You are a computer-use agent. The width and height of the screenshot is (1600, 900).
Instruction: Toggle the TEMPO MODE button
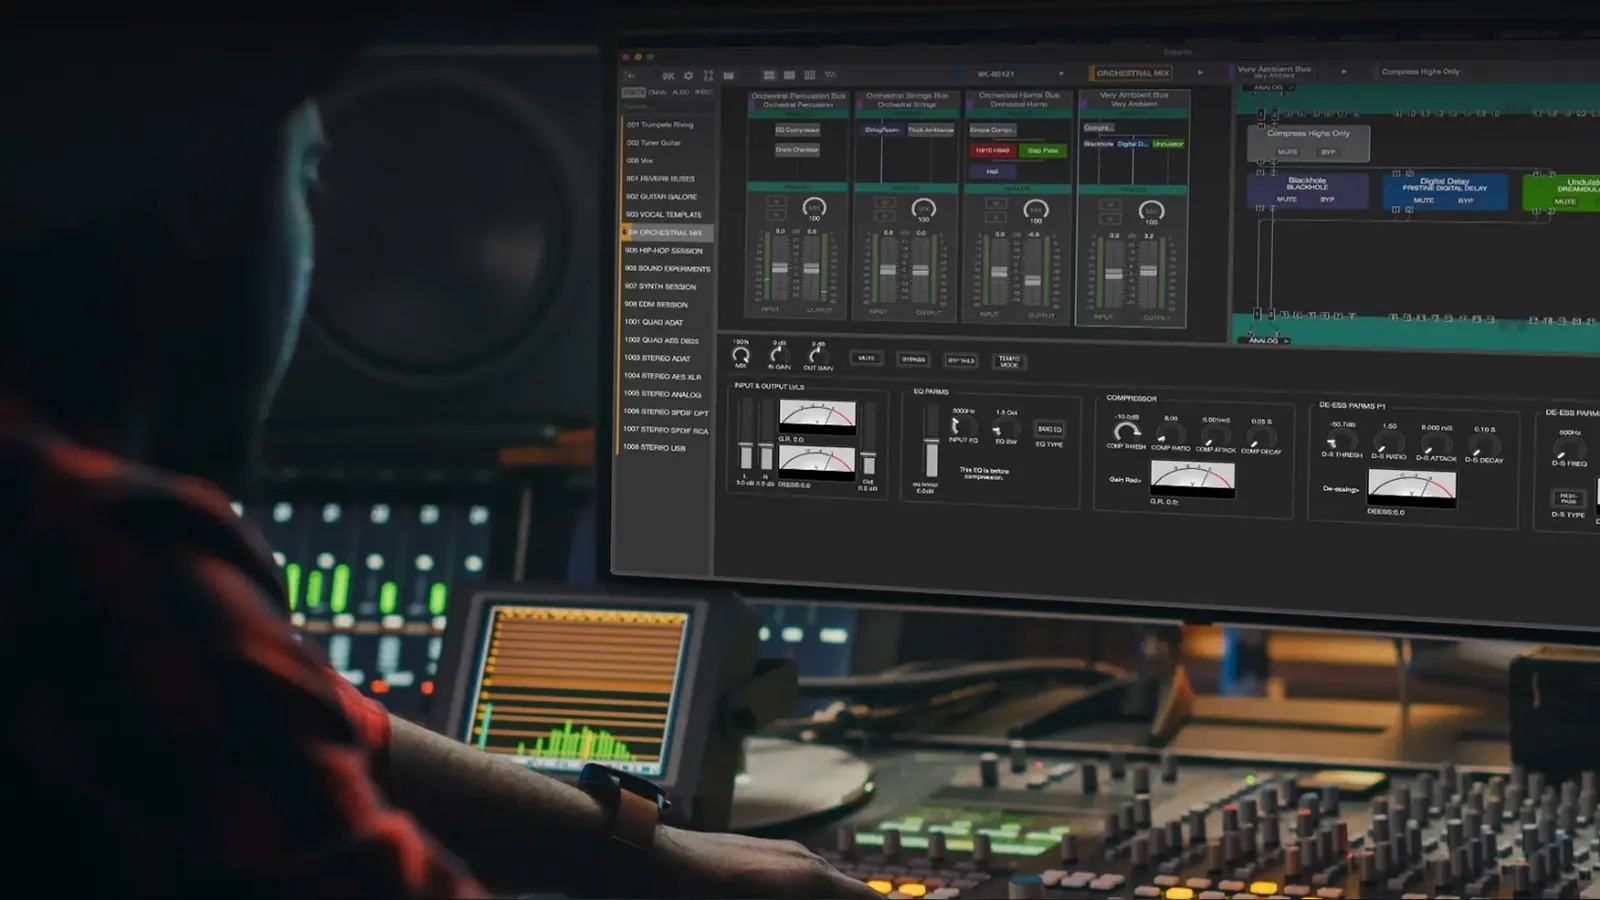pos(1009,361)
